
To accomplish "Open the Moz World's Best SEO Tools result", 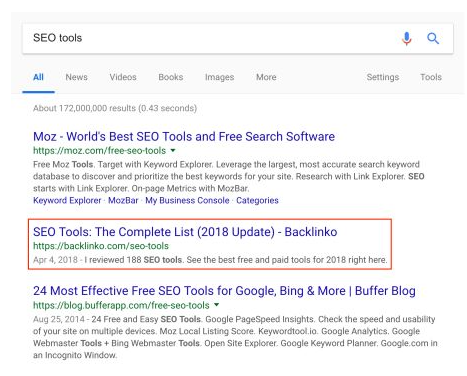I will (x=184, y=137).
